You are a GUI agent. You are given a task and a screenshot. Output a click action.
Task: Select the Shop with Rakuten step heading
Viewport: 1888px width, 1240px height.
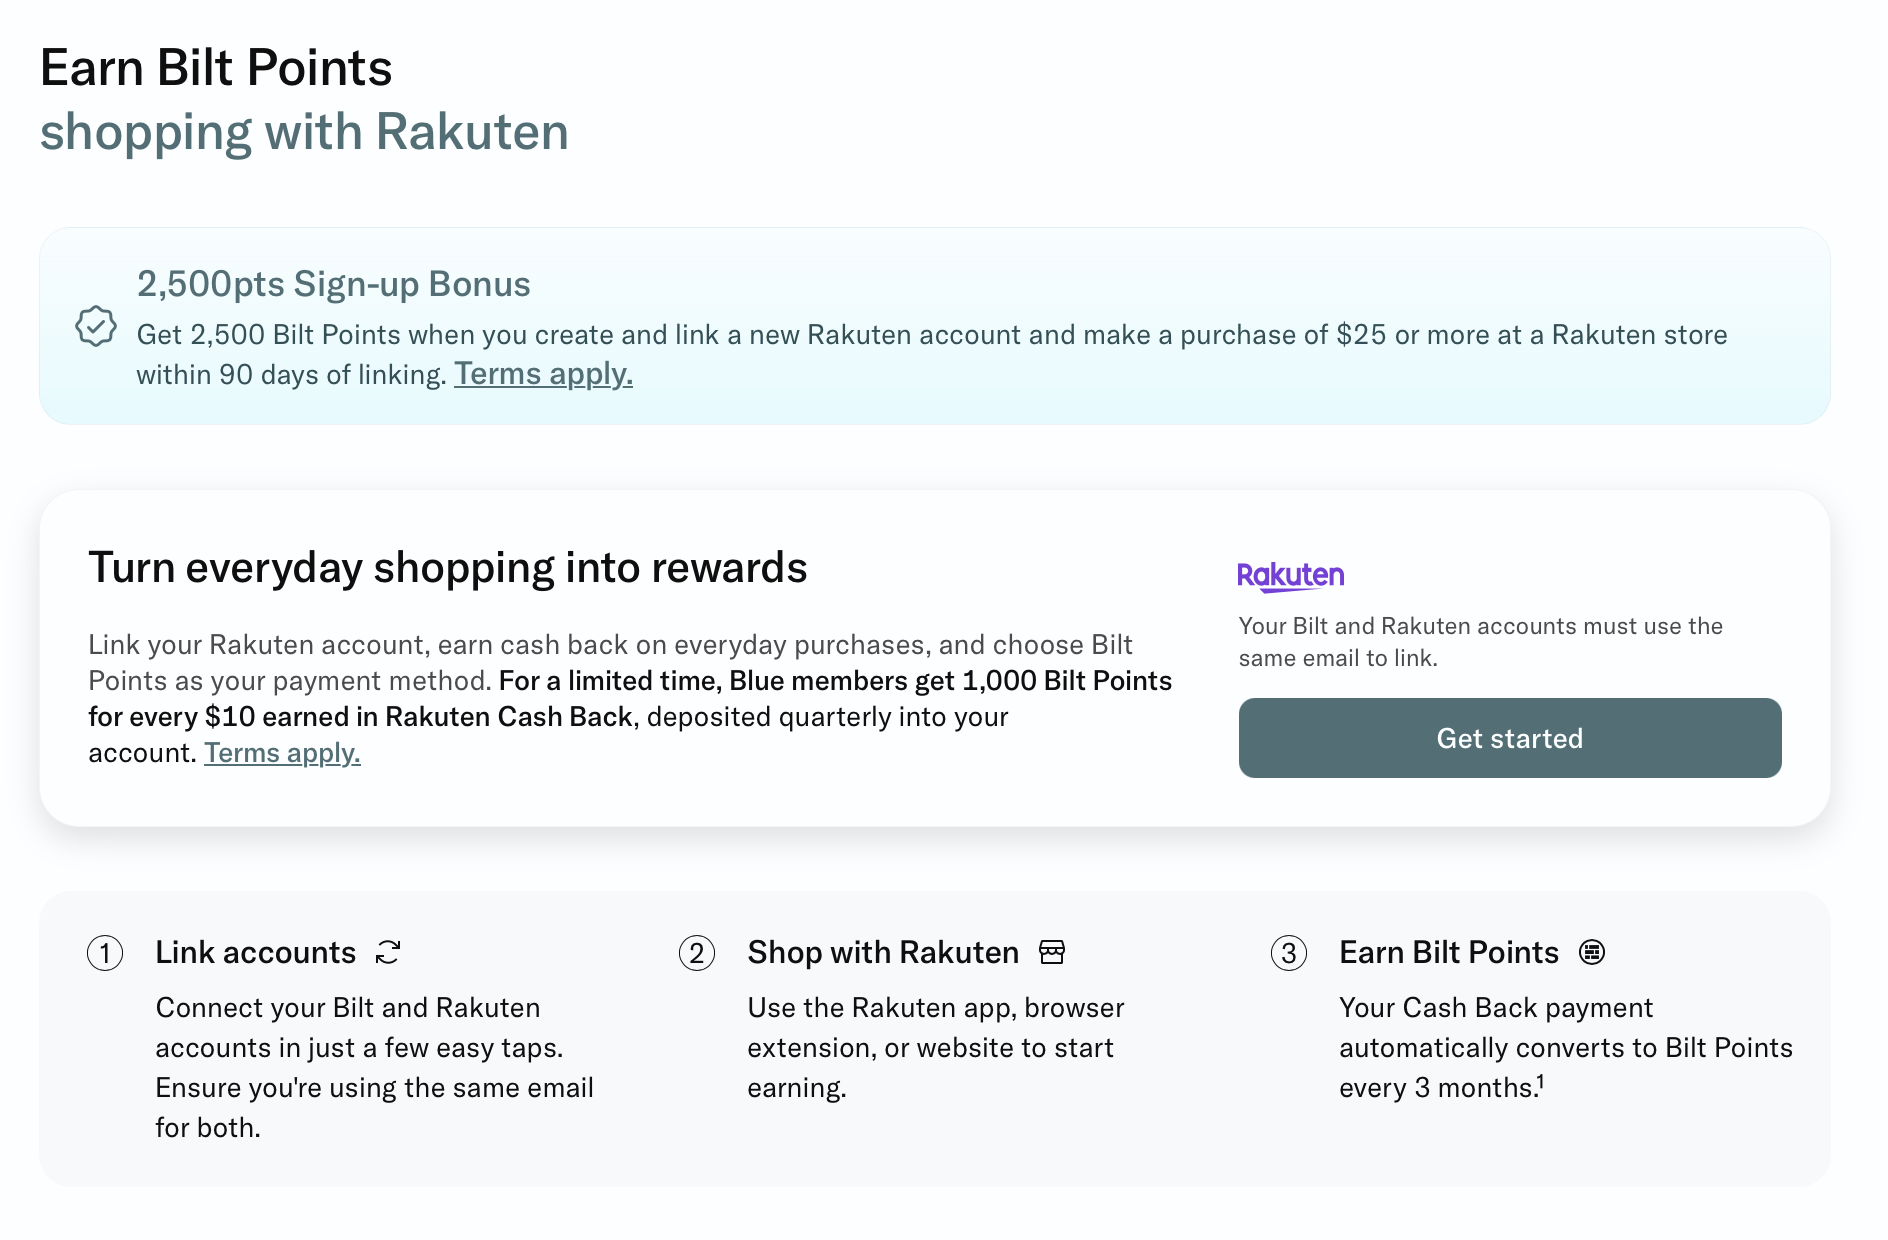coord(883,952)
